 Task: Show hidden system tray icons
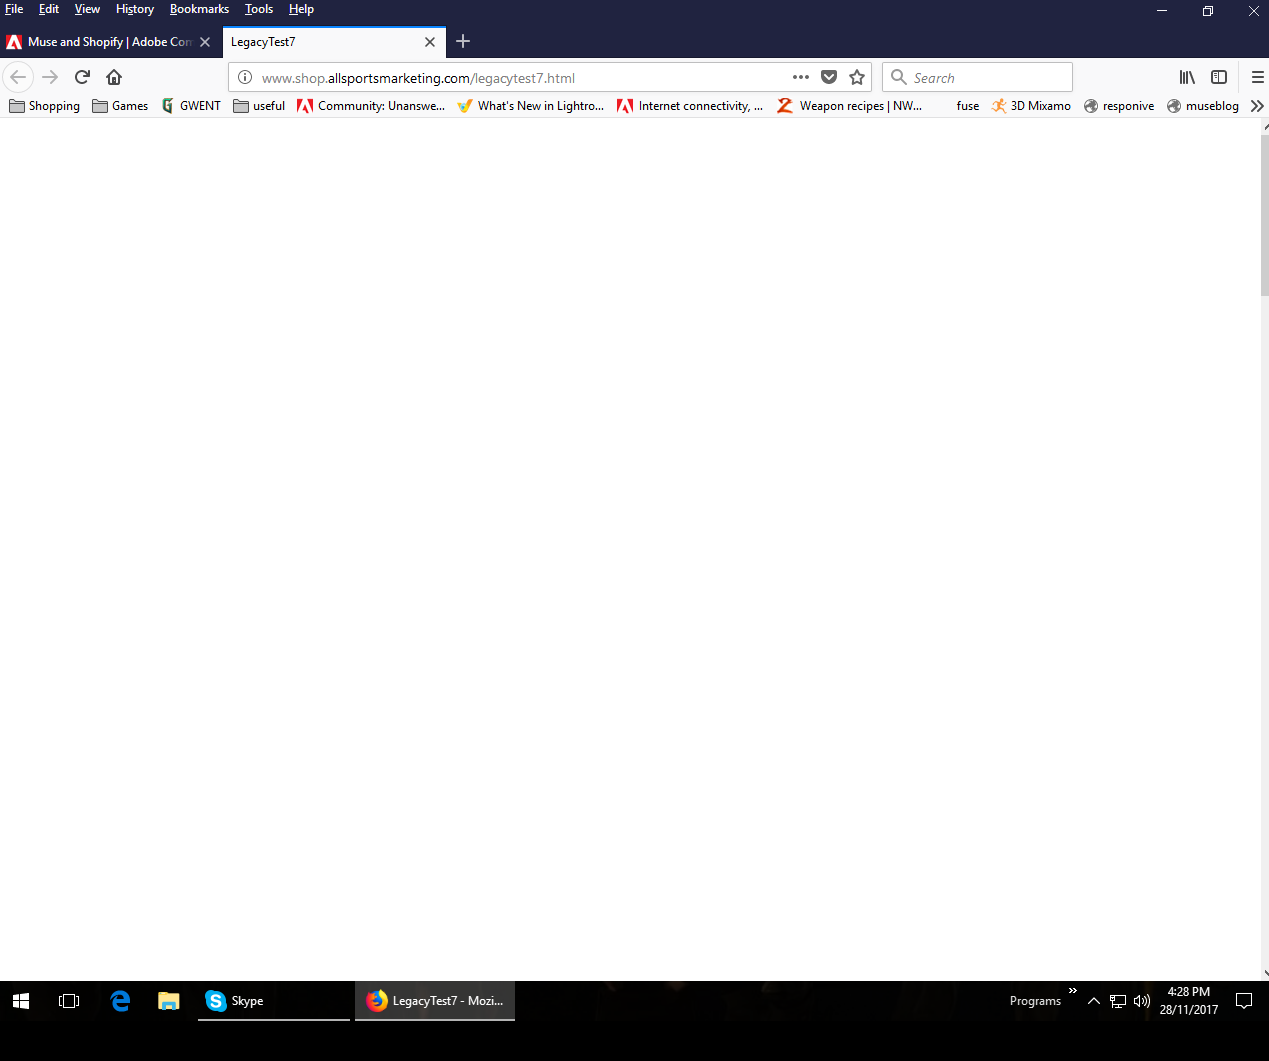click(x=1094, y=1001)
